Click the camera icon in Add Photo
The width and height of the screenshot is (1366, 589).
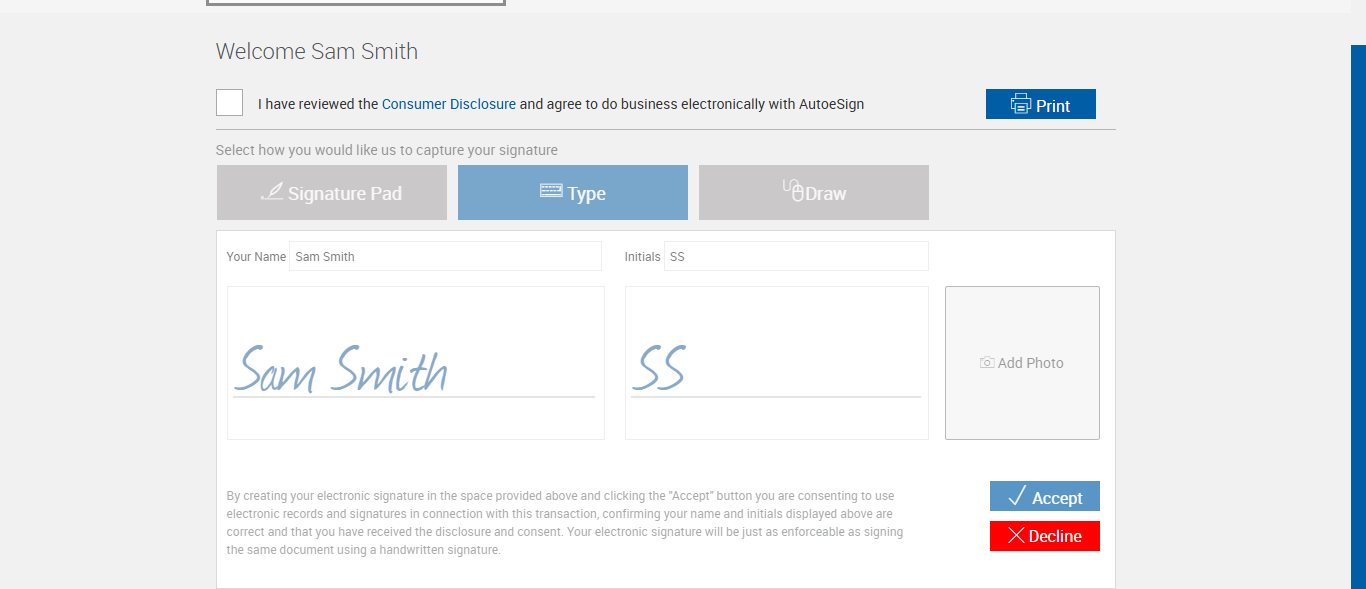[x=987, y=363]
